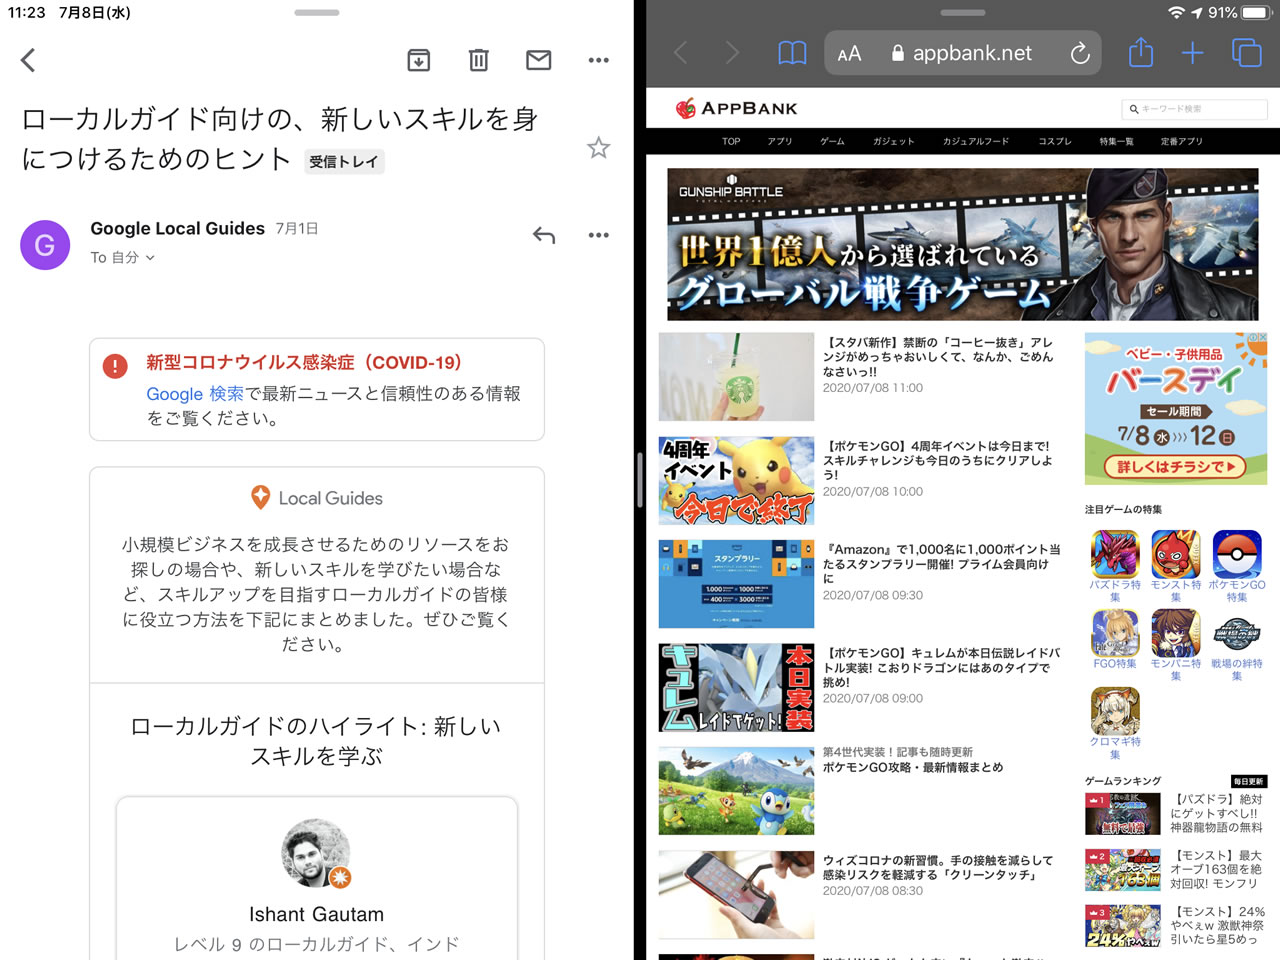Archive the email with the archive icon
This screenshot has width=1280, height=960.
(x=419, y=60)
